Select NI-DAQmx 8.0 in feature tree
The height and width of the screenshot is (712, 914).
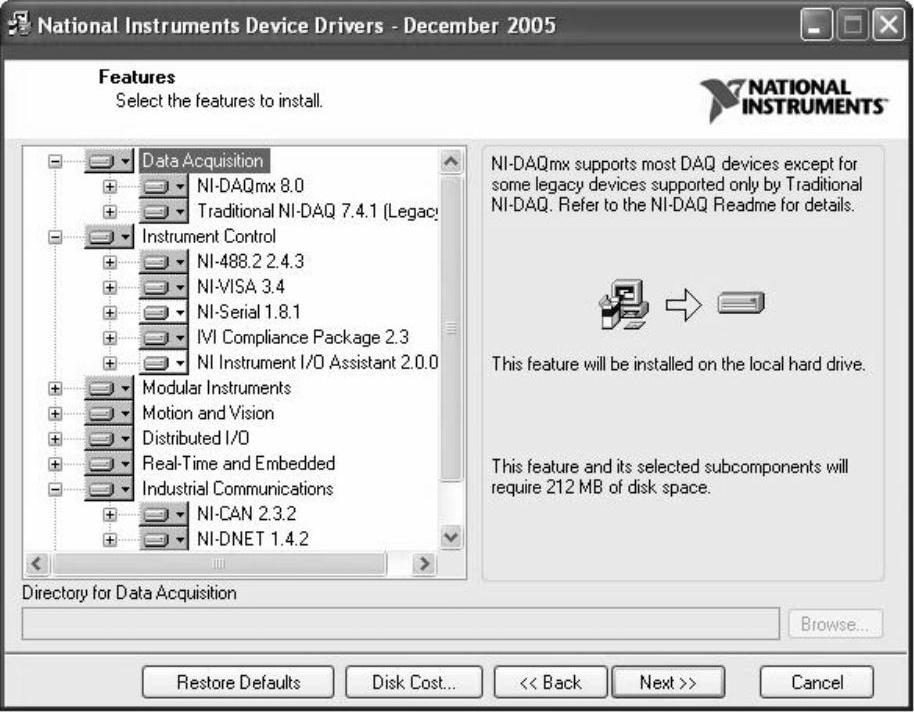click(250, 186)
